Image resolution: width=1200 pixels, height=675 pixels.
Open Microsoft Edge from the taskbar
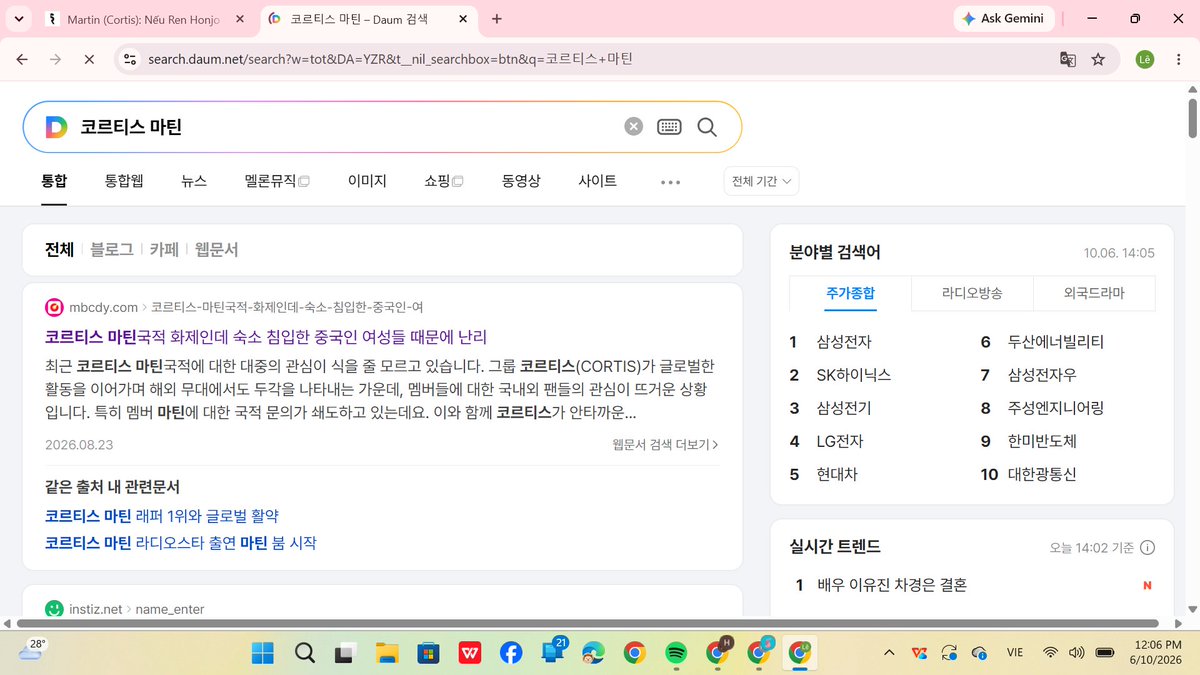click(x=593, y=653)
